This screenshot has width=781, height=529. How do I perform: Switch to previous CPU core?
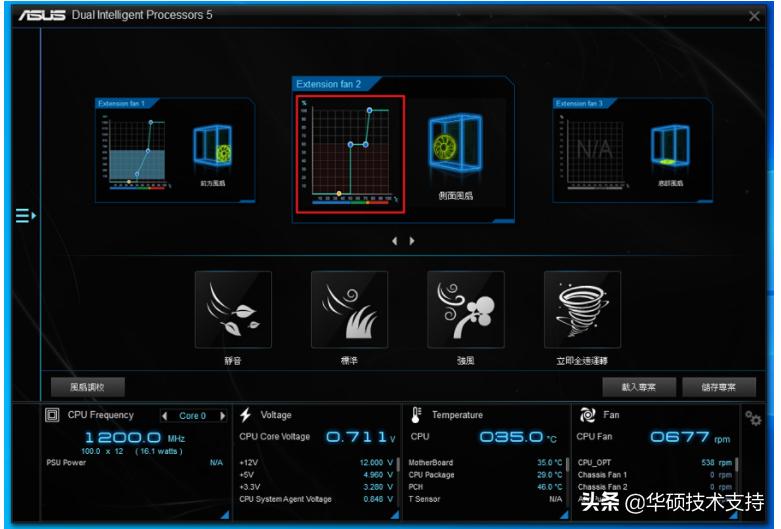[x=164, y=416]
